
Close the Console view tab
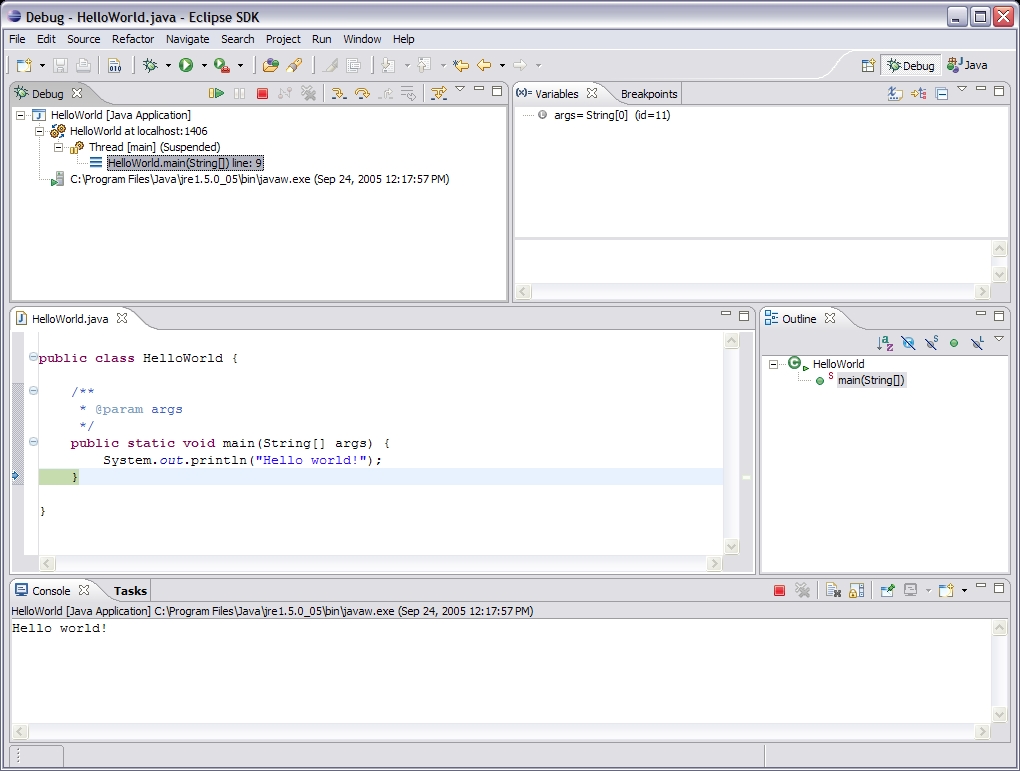click(84, 590)
